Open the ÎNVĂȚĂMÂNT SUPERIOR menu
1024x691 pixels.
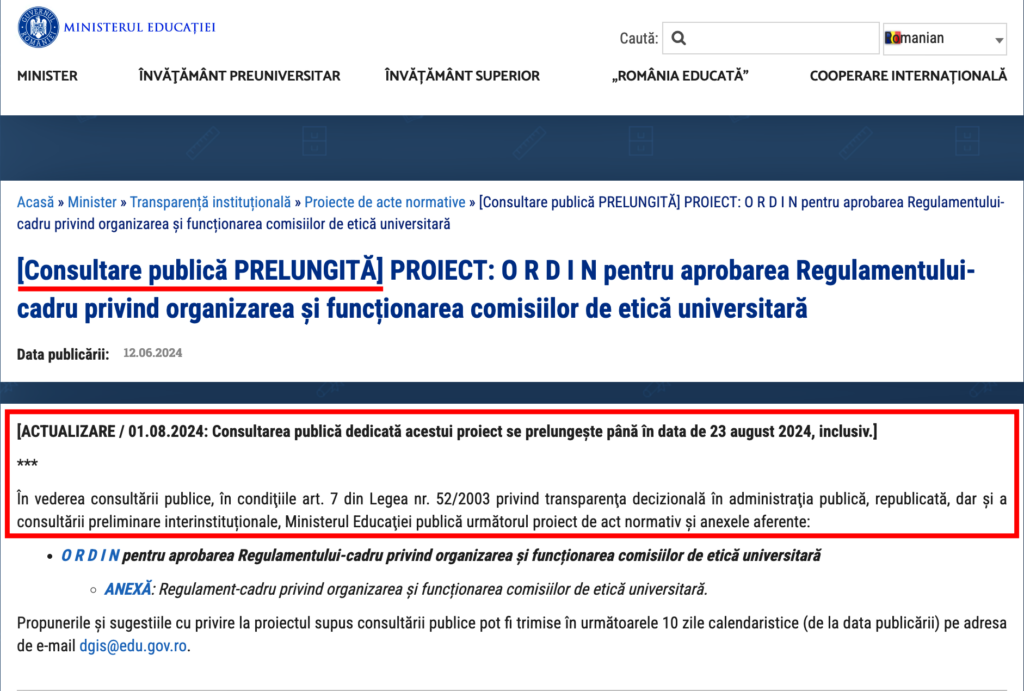pos(462,76)
